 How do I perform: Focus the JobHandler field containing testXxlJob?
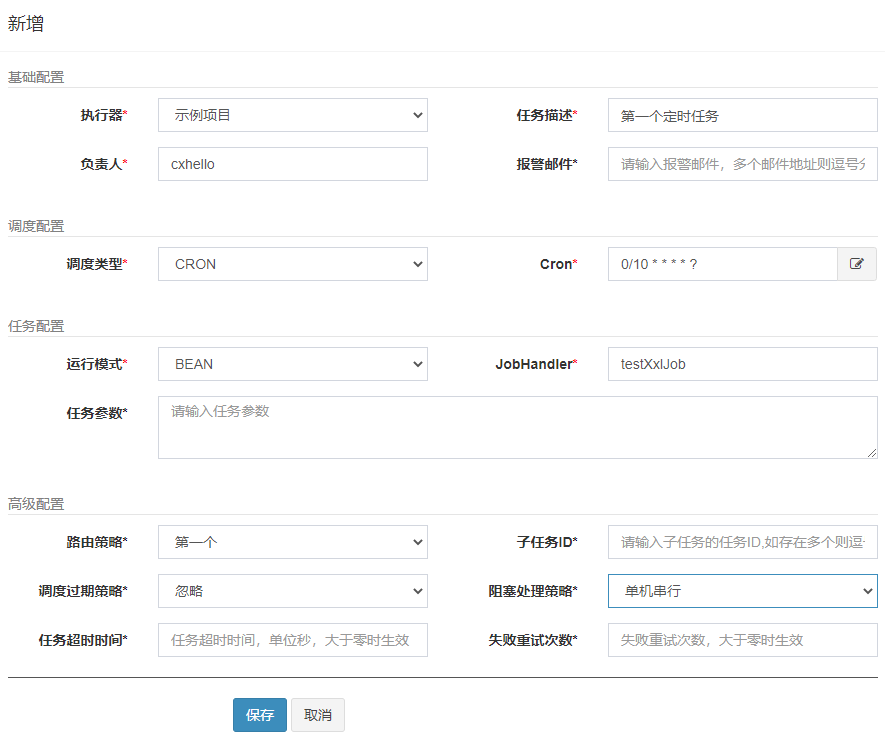(743, 364)
